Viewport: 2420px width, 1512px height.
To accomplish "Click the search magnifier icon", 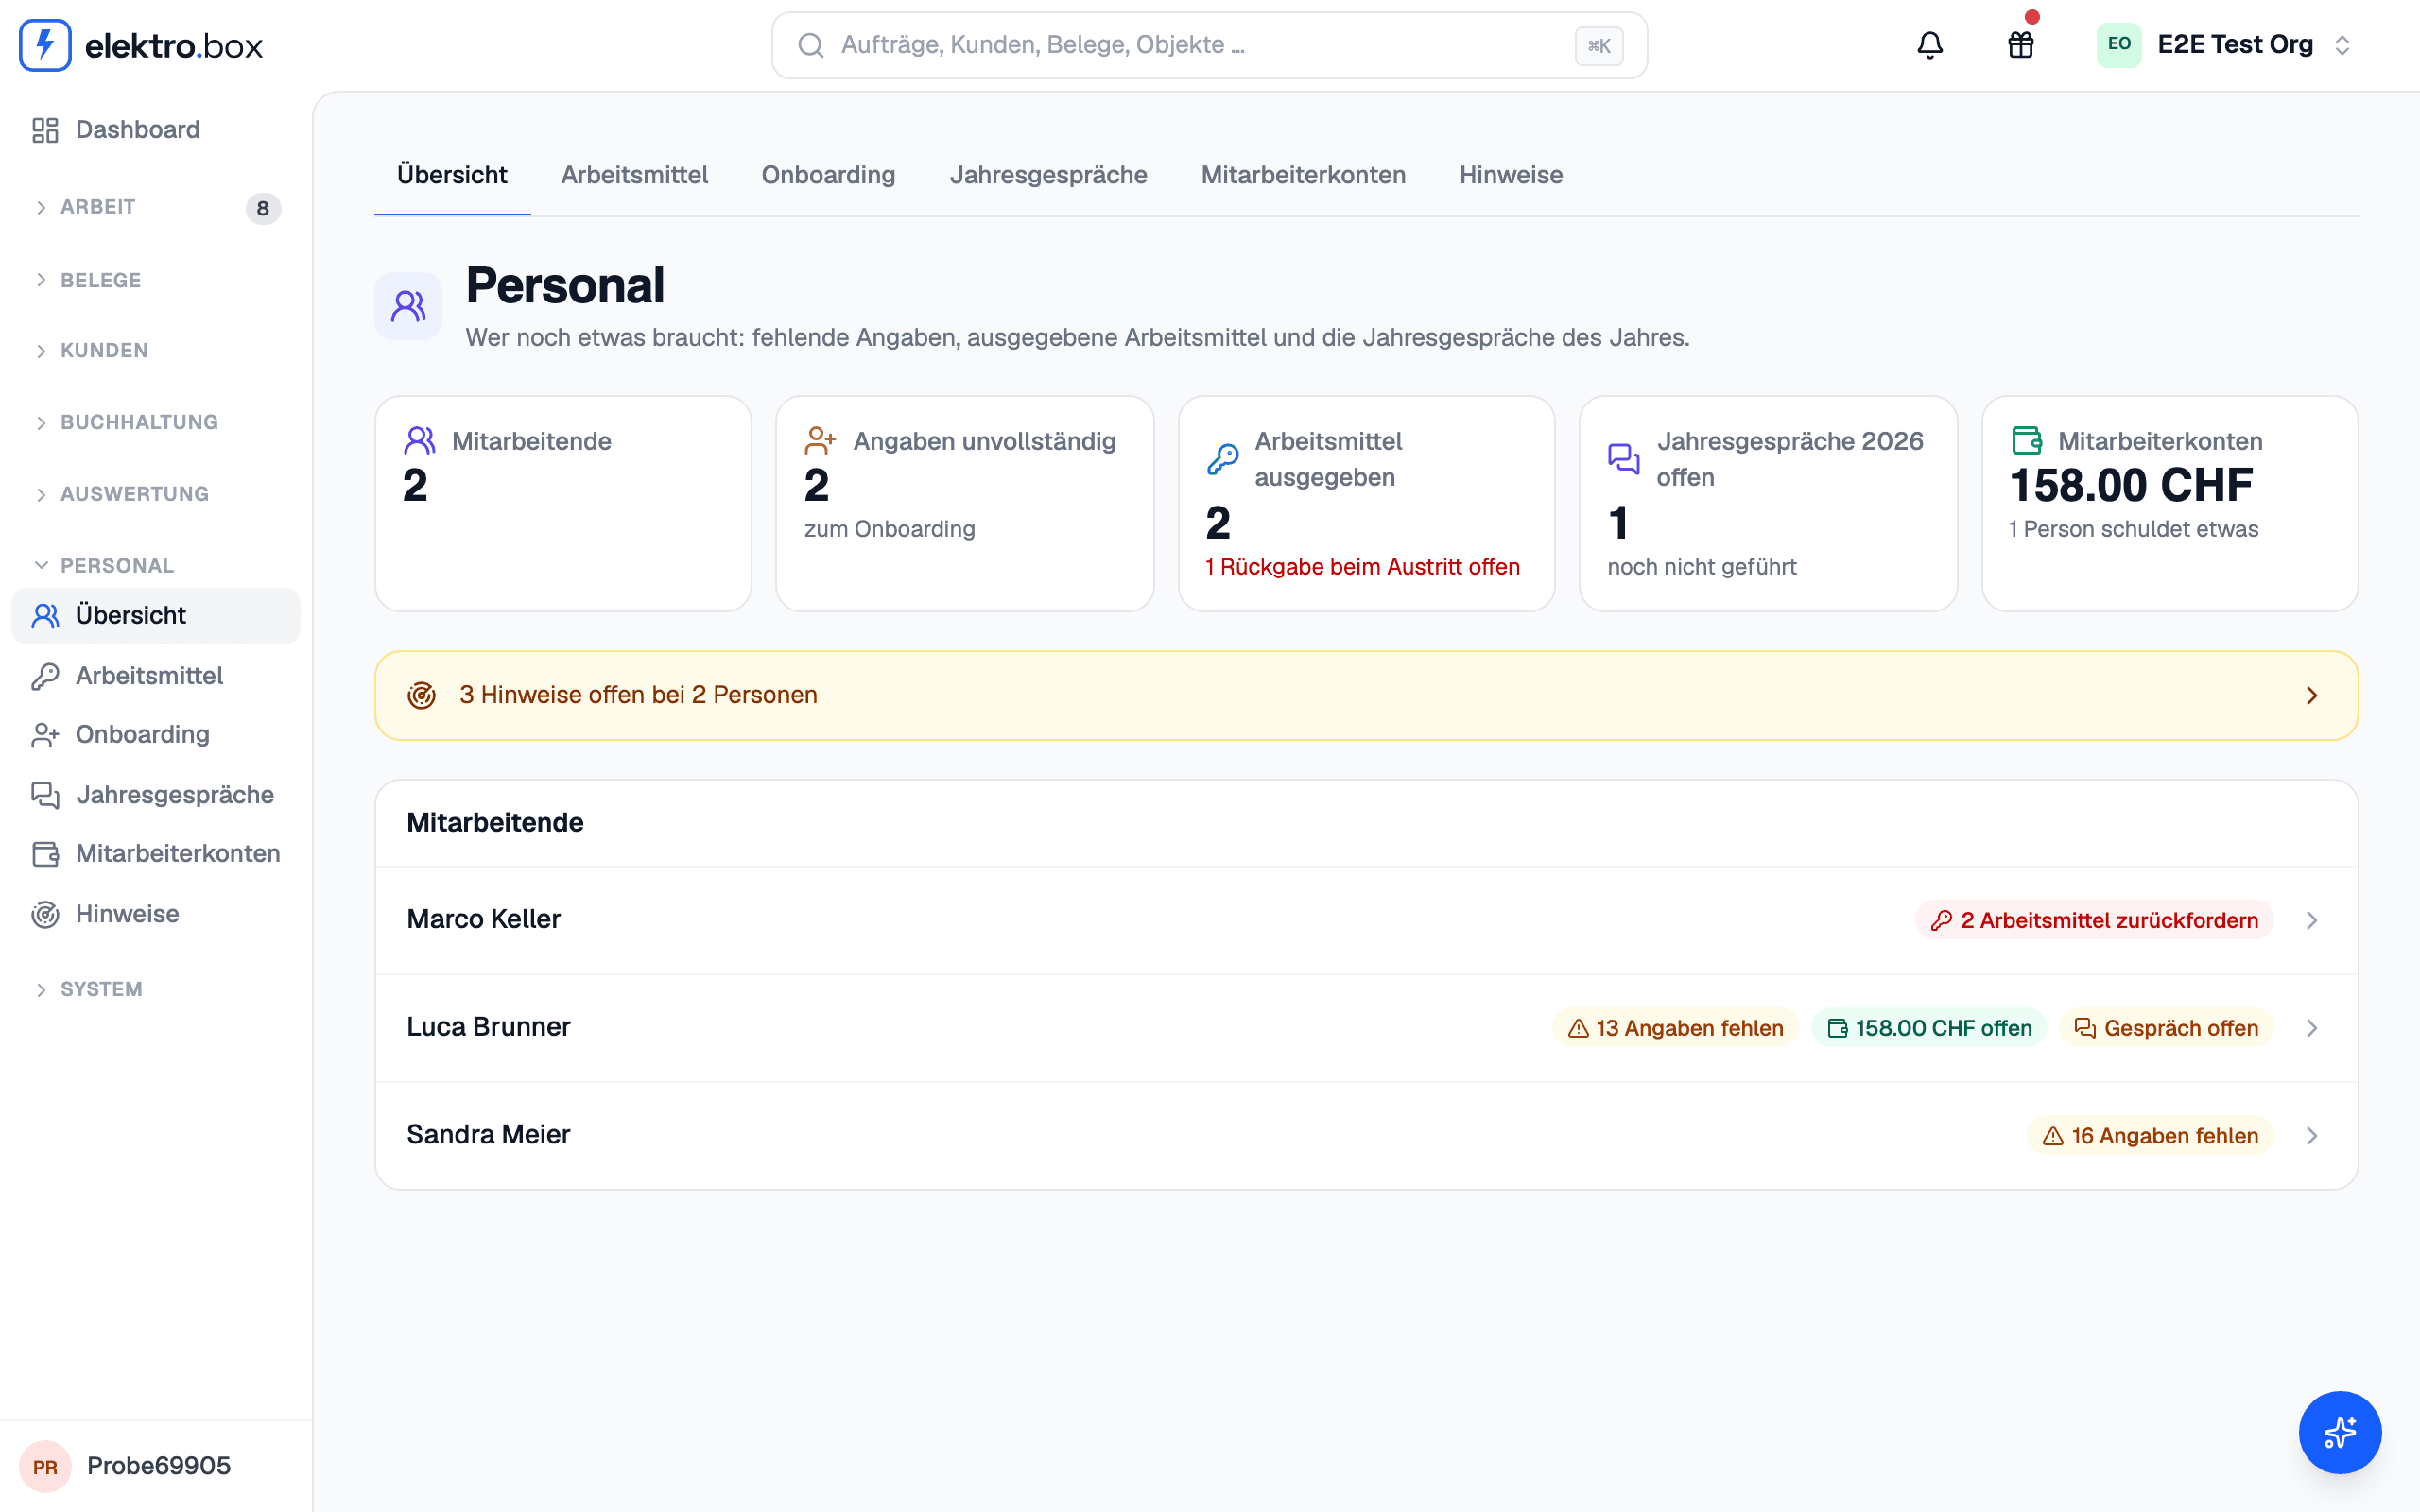I will (811, 45).
